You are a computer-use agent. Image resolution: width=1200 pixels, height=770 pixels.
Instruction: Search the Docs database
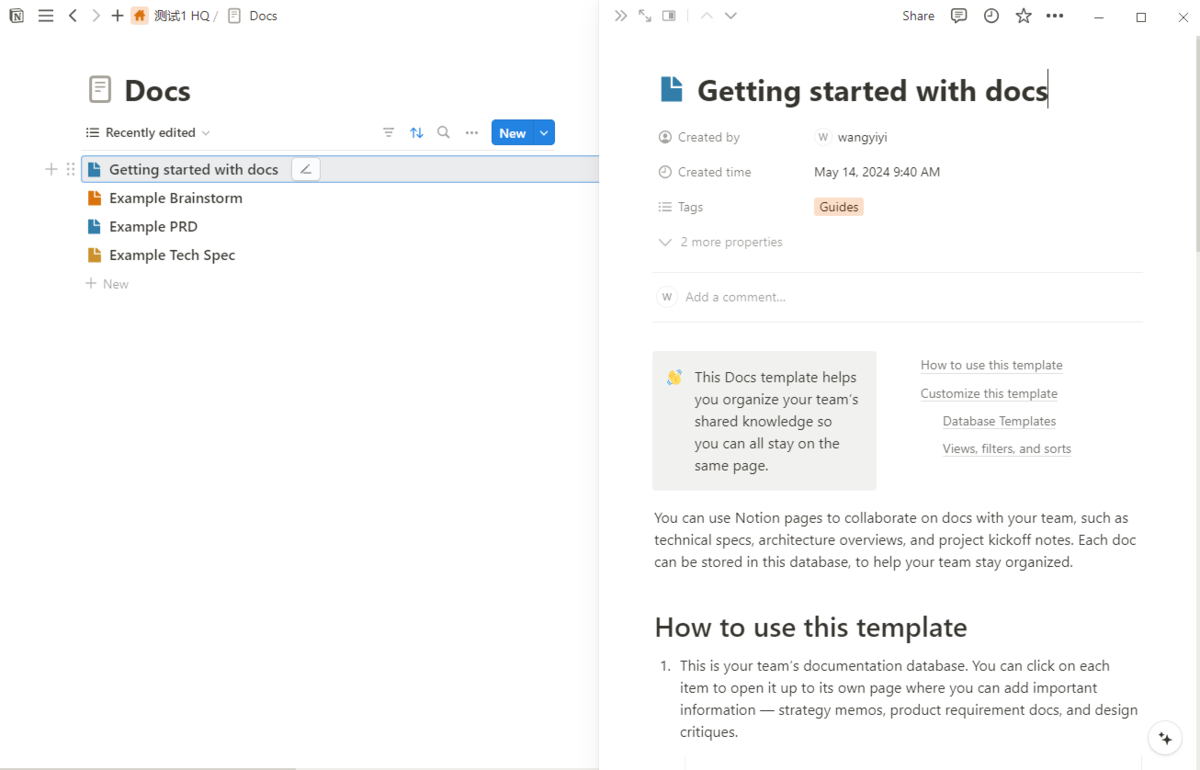[444, 133]
